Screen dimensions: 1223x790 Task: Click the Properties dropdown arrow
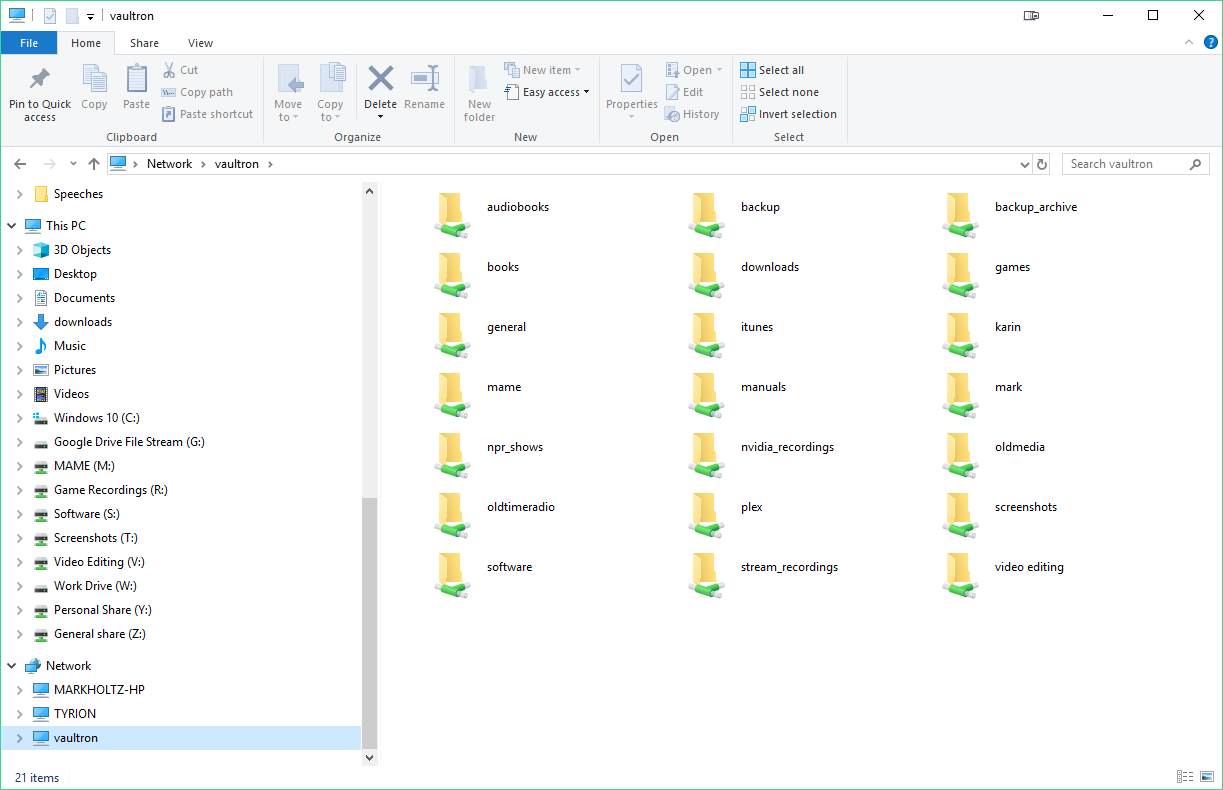click(632, 117)
